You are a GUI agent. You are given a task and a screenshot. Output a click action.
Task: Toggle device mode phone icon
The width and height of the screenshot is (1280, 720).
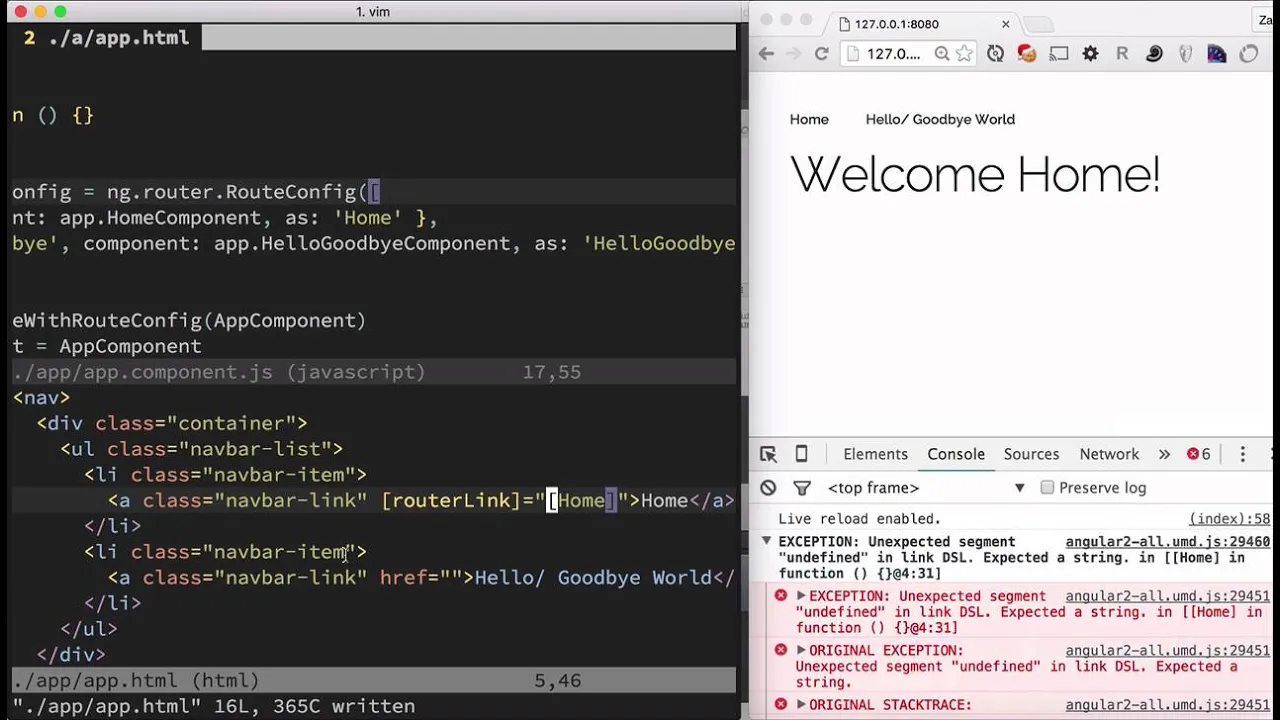pyautogui.click(x=801, y=454)
